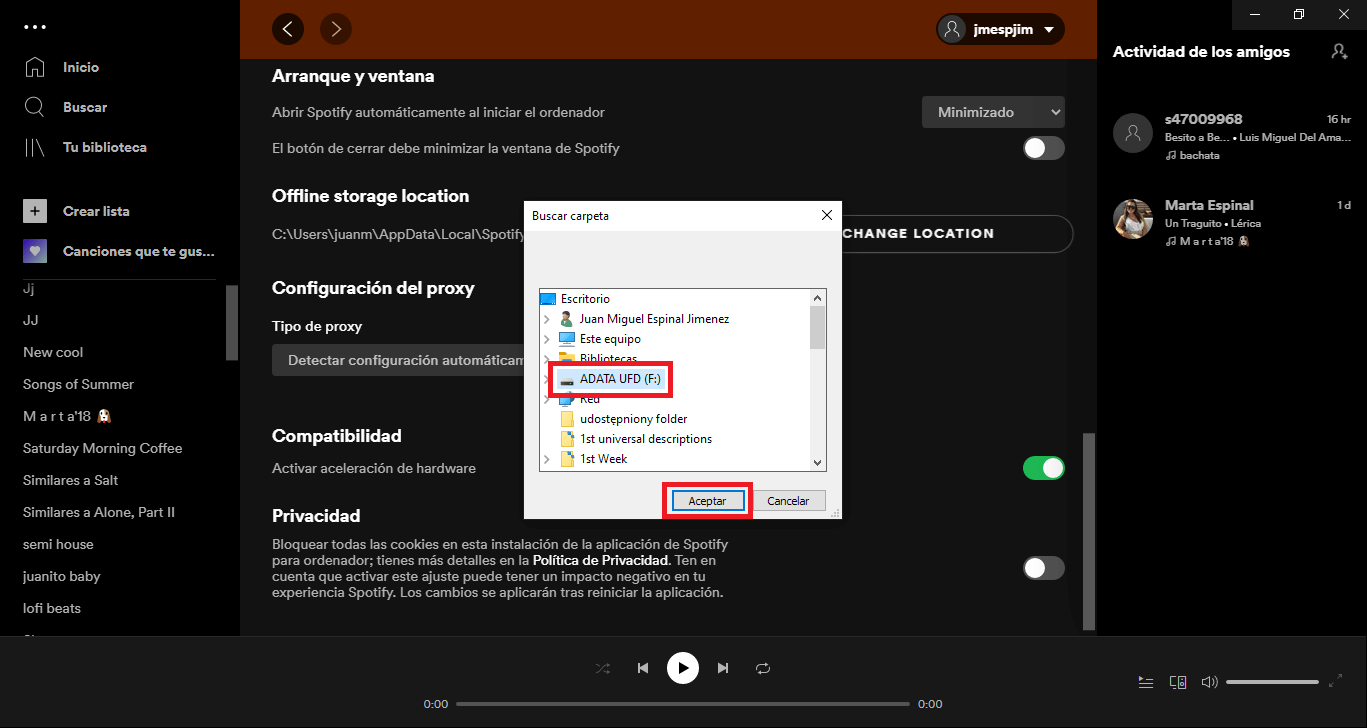Skip to previous track
Viewport: 1367px width, 728px height.
pyautogui.click(x=643, y=668)
